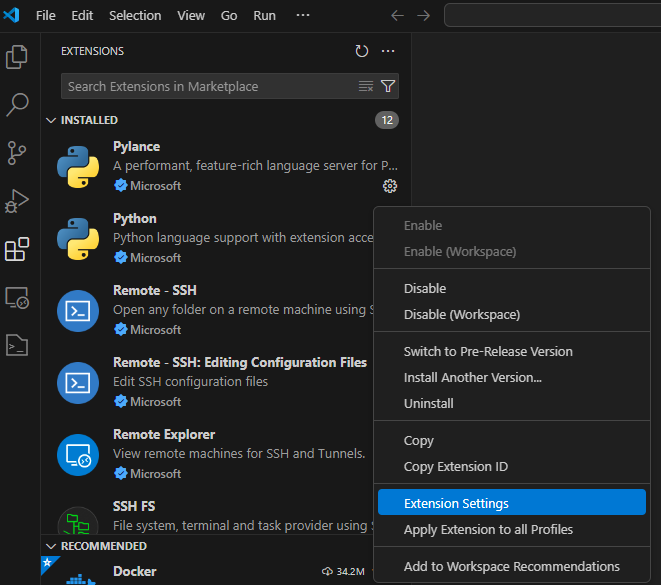Open the File menu

(x=46, y=16)
